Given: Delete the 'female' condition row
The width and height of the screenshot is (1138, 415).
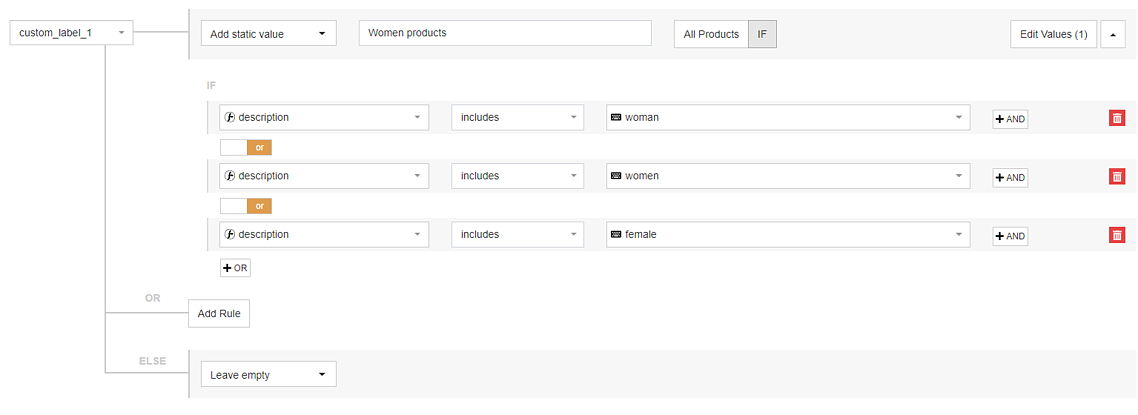Looking at the screenshot, I should pos(1117,235).
